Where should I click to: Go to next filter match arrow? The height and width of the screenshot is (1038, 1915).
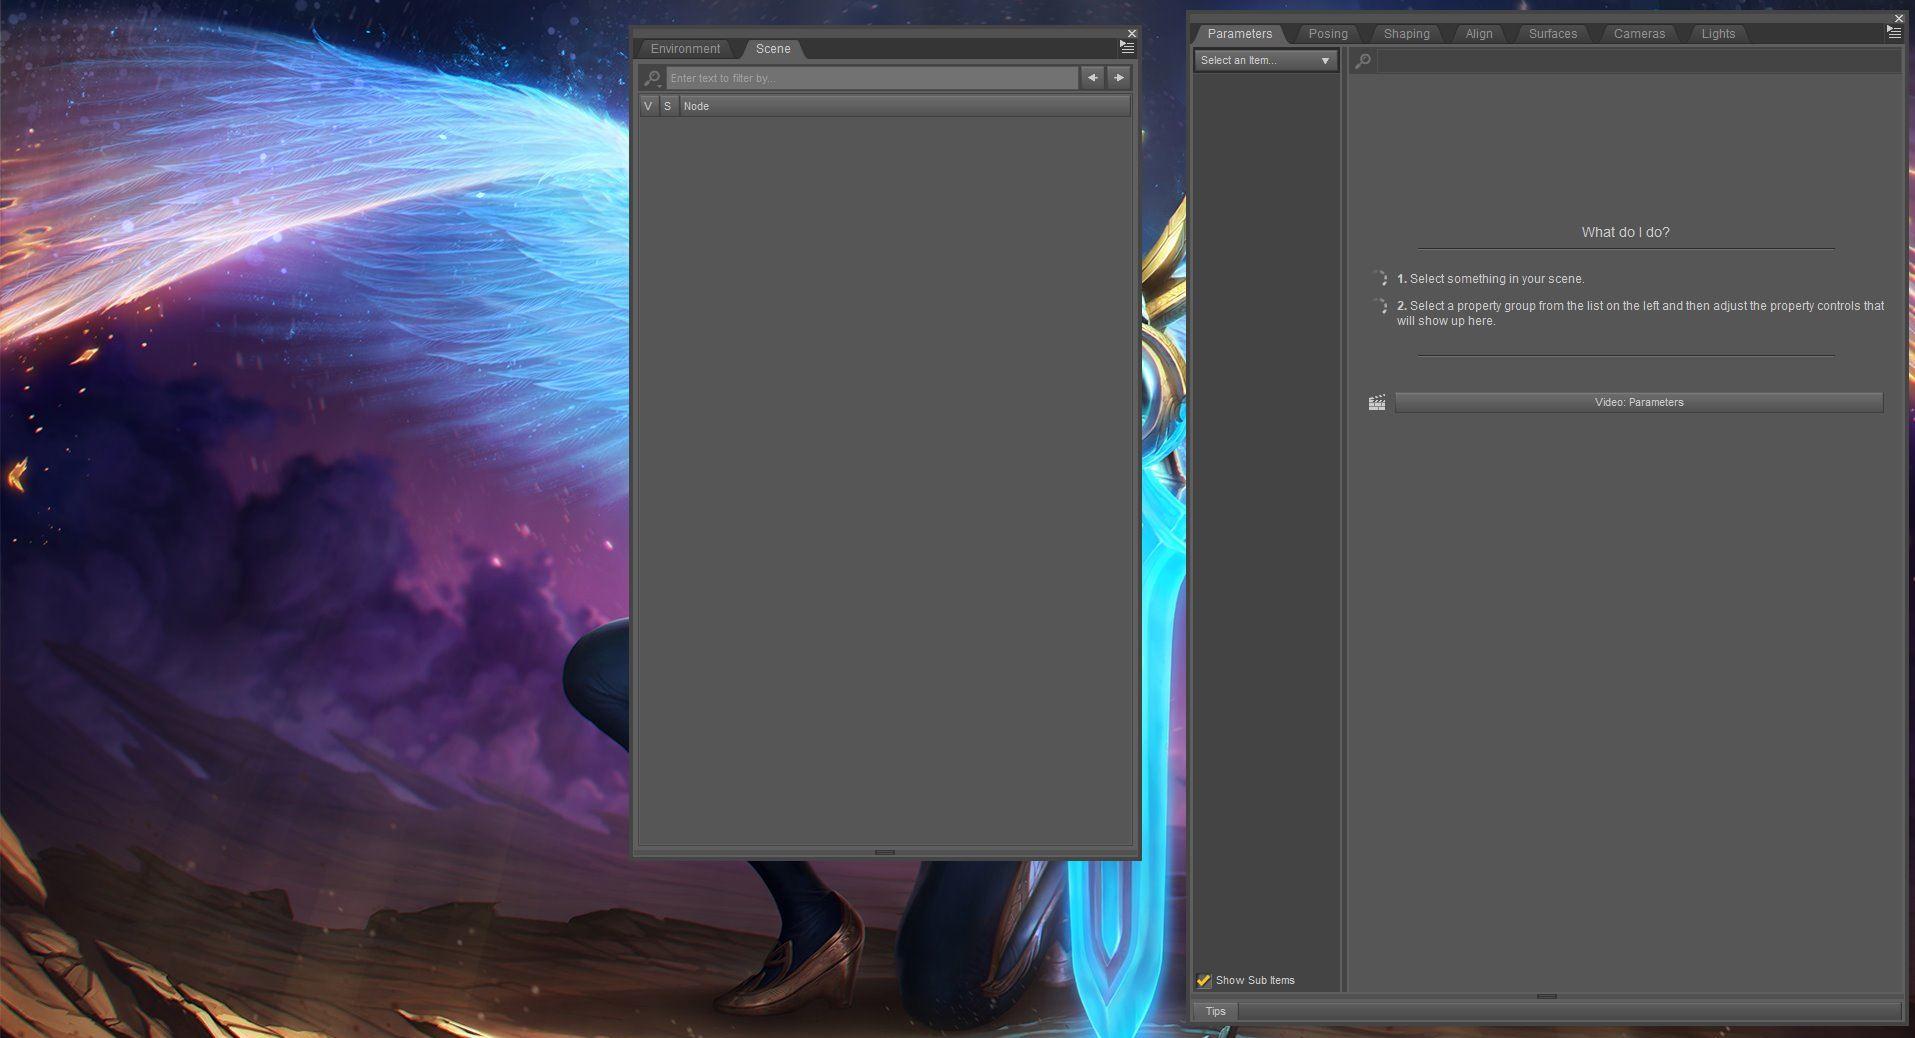coord(1119,78)
